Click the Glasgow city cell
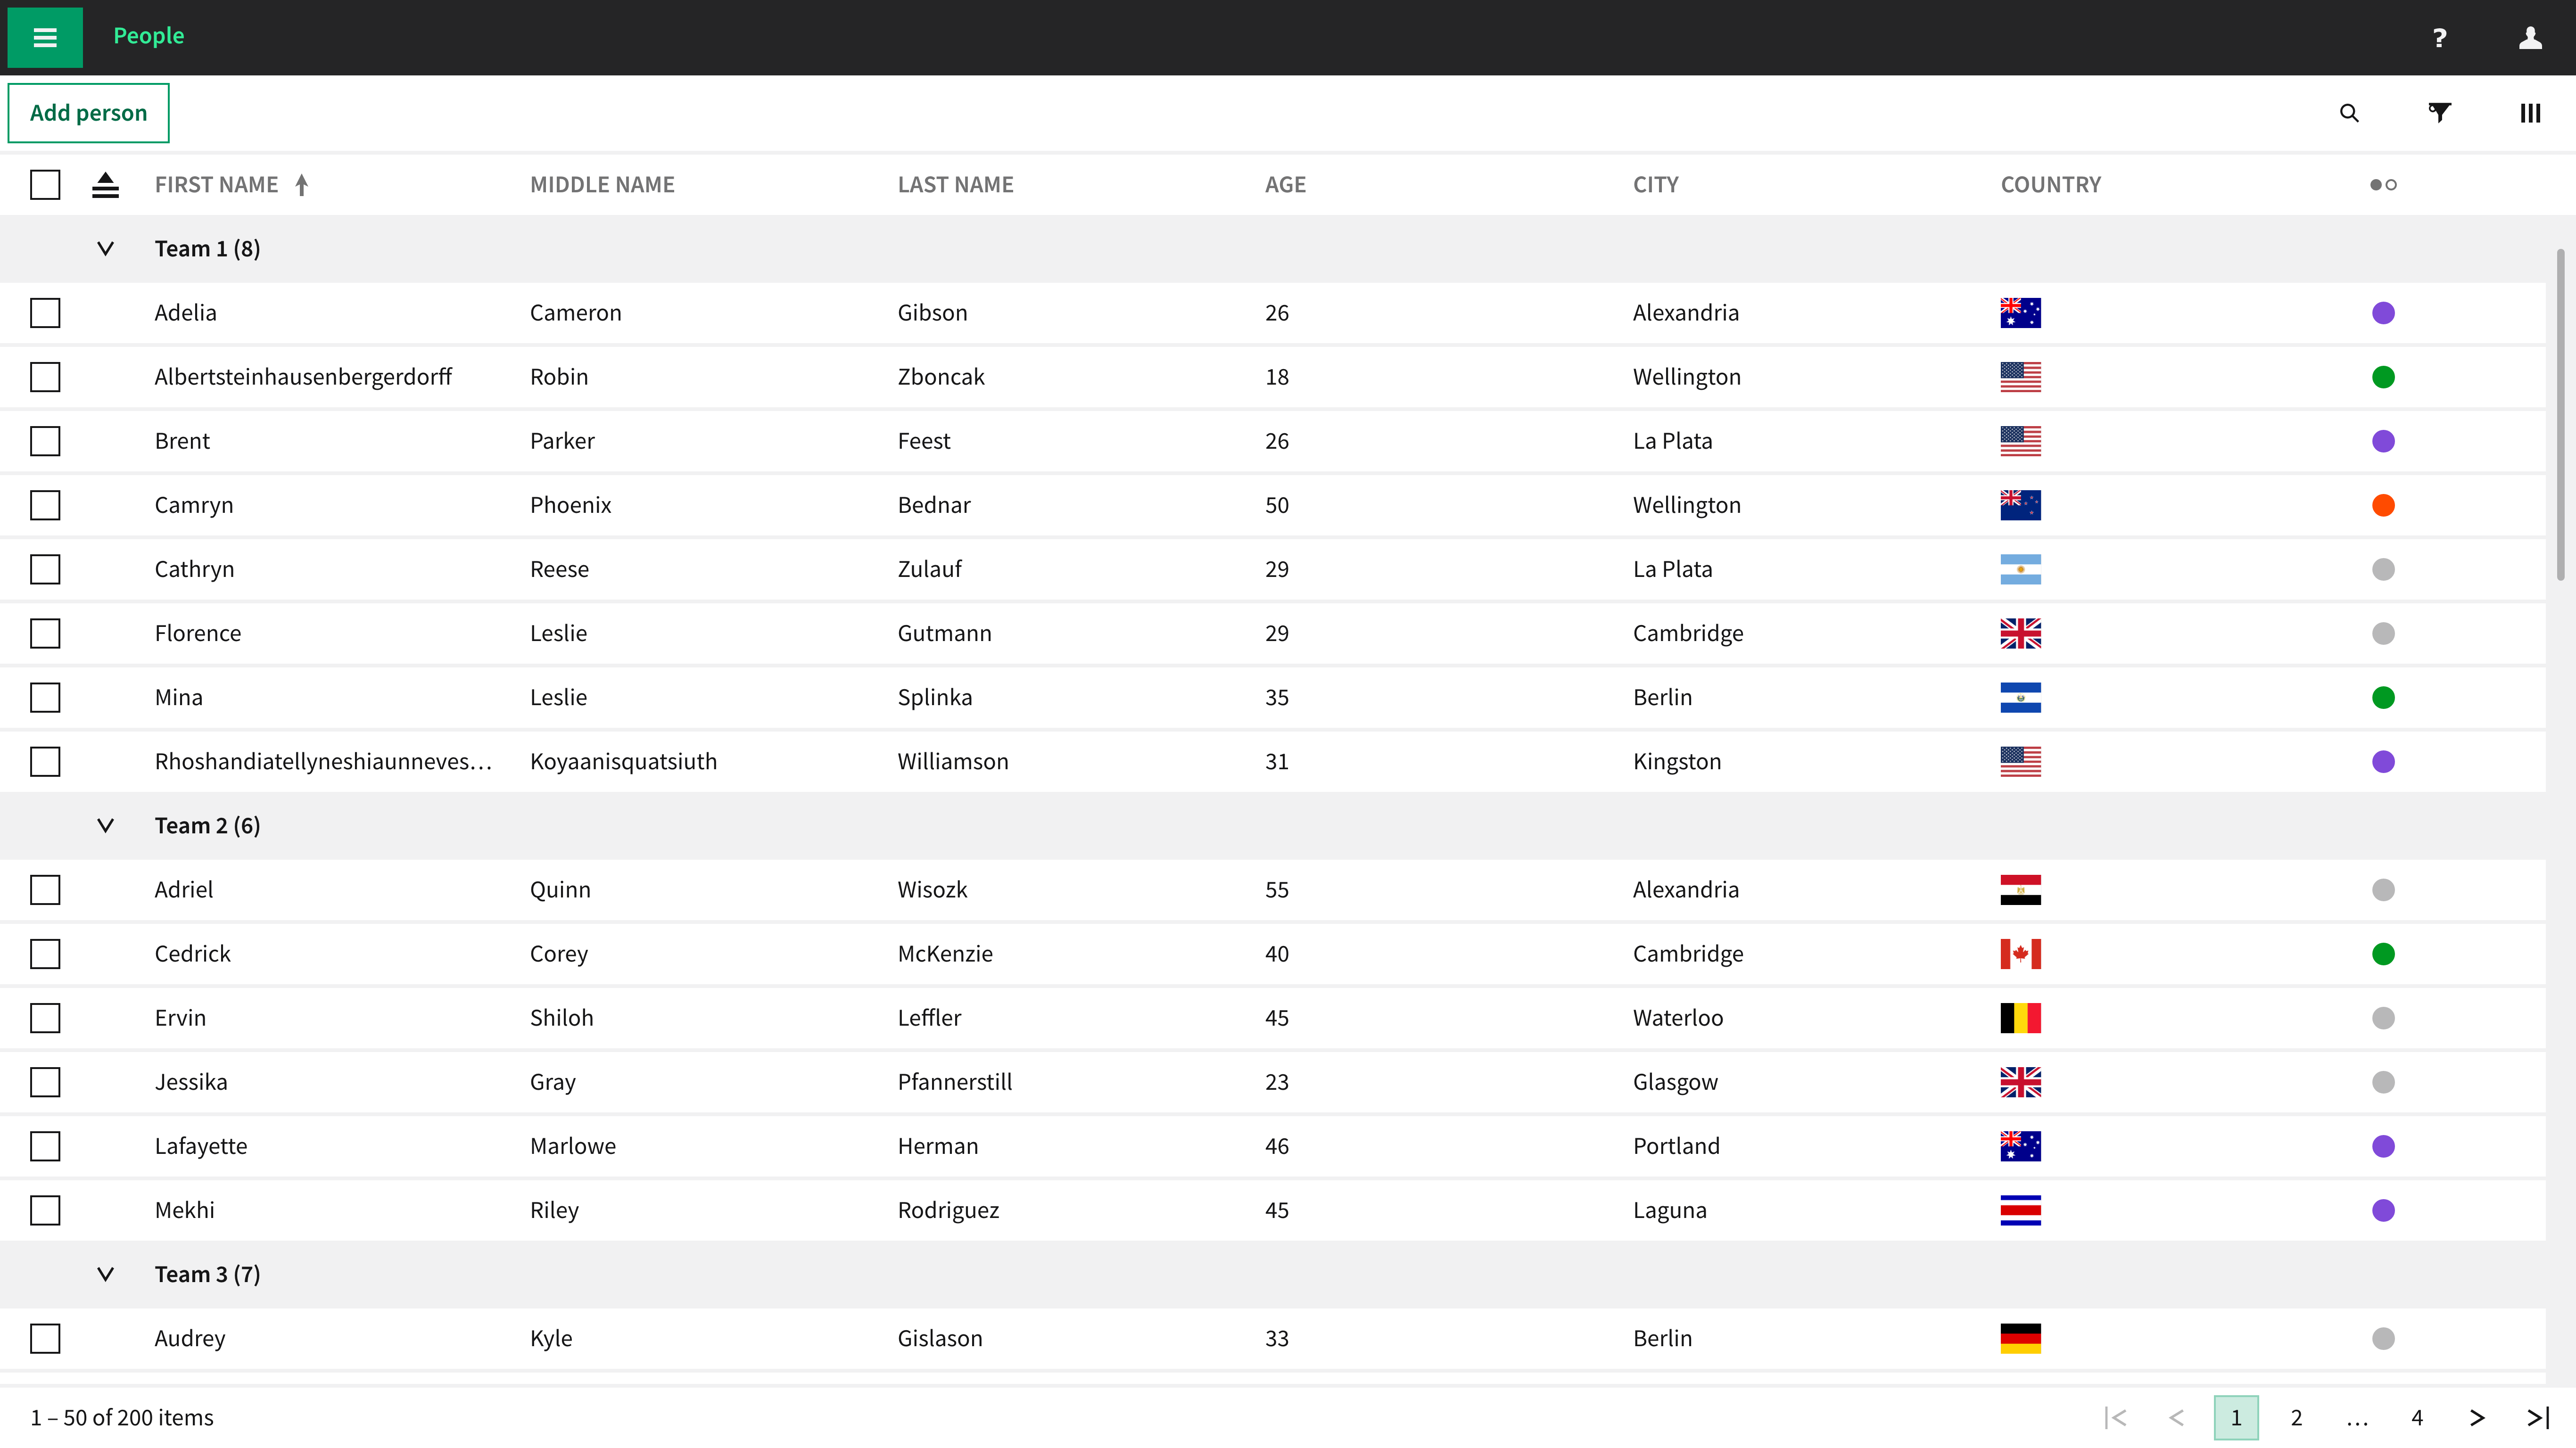2576x1448 pixels. click(1675, 1082)
